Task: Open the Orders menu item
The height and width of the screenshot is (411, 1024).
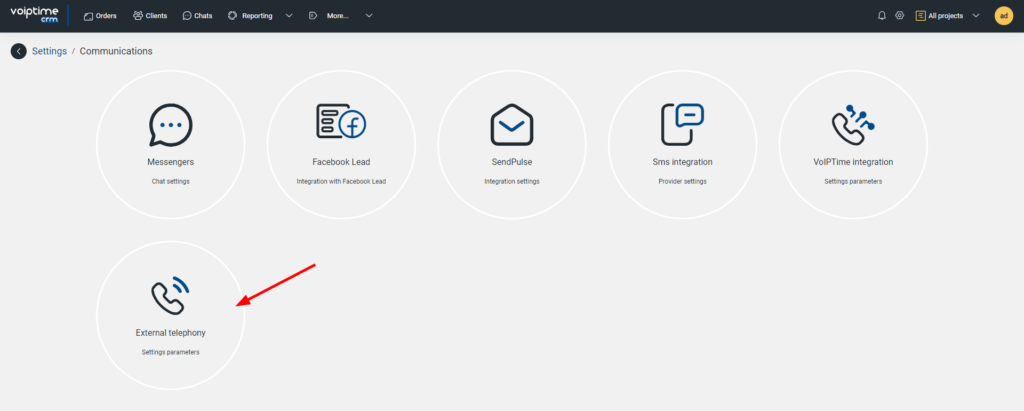Action: tap(100, 16)
